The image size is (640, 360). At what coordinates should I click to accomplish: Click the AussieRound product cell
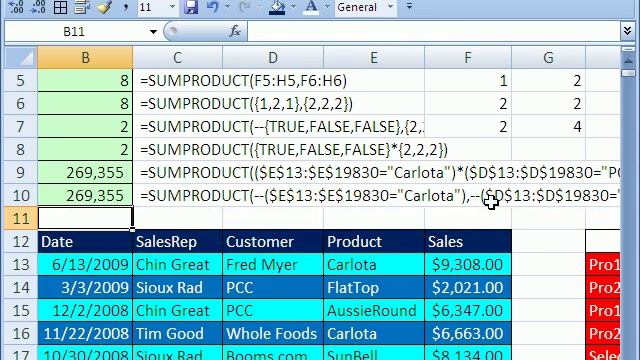coord(374,311)
